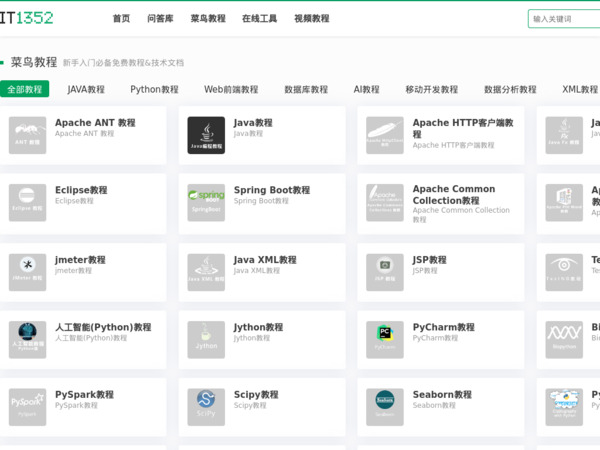Open the Jython教程 title link

coord(258,327)
